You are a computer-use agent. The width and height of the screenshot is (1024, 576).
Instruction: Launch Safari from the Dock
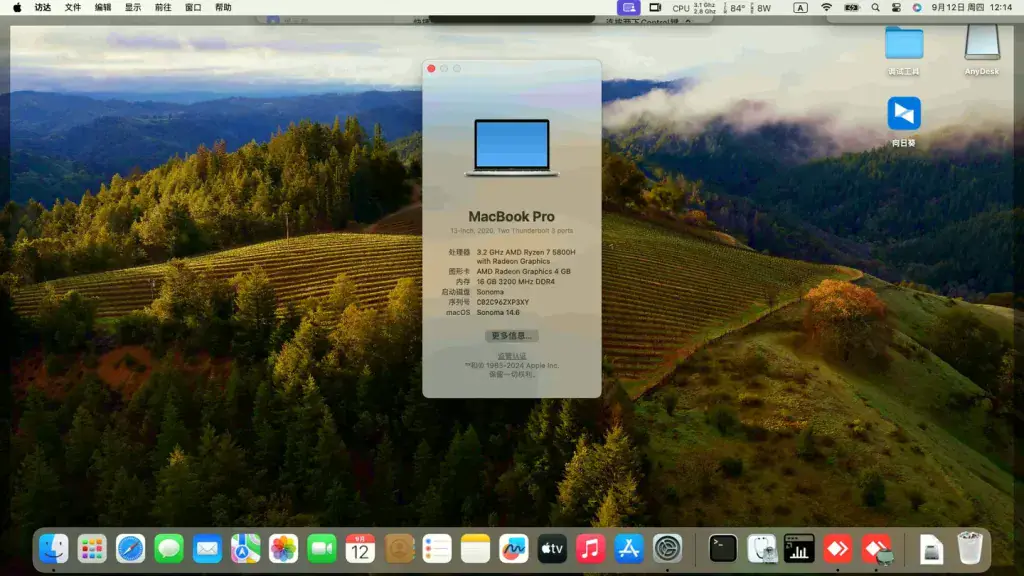tap(131, 549)
